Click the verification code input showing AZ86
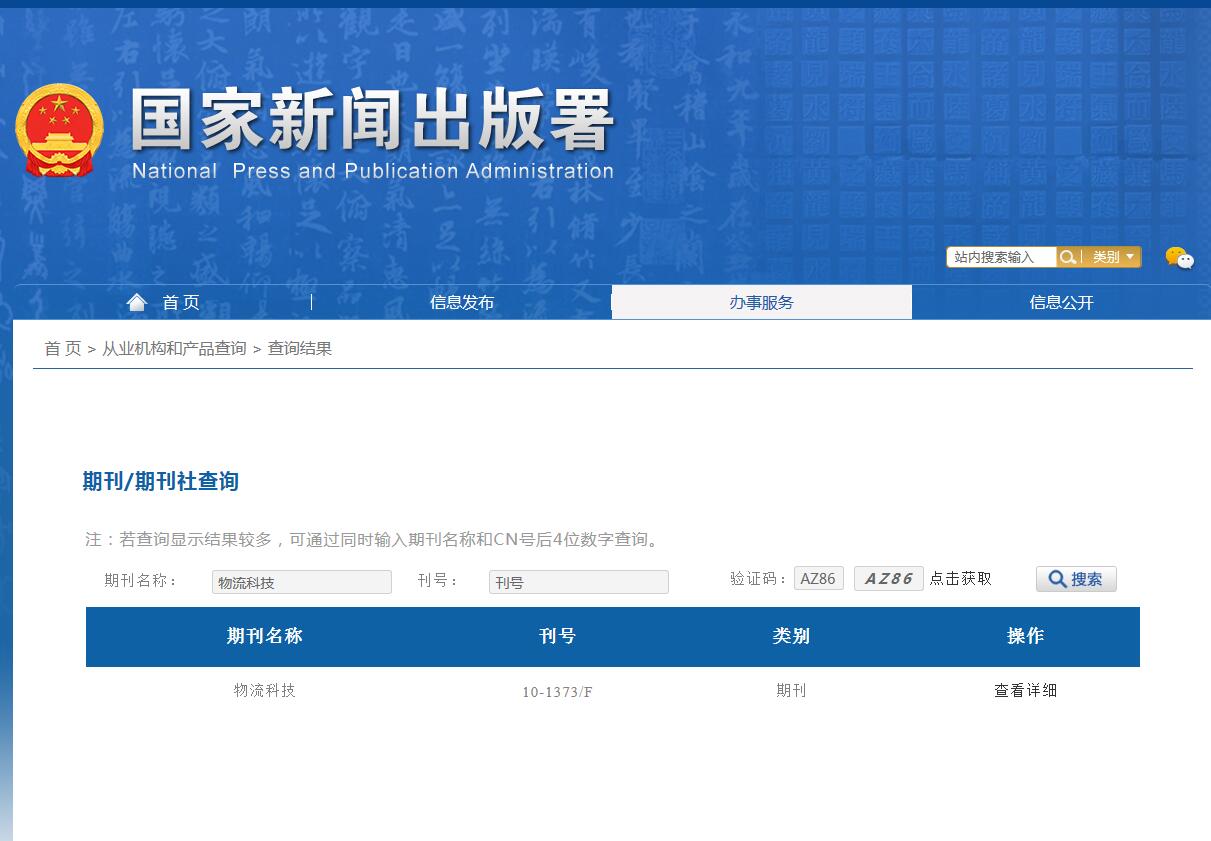 point(818,577)
